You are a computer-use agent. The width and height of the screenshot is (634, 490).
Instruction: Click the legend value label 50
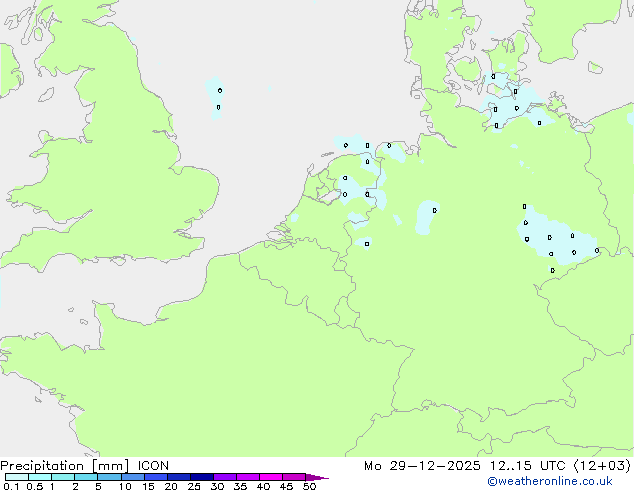[x=309, y=487]
